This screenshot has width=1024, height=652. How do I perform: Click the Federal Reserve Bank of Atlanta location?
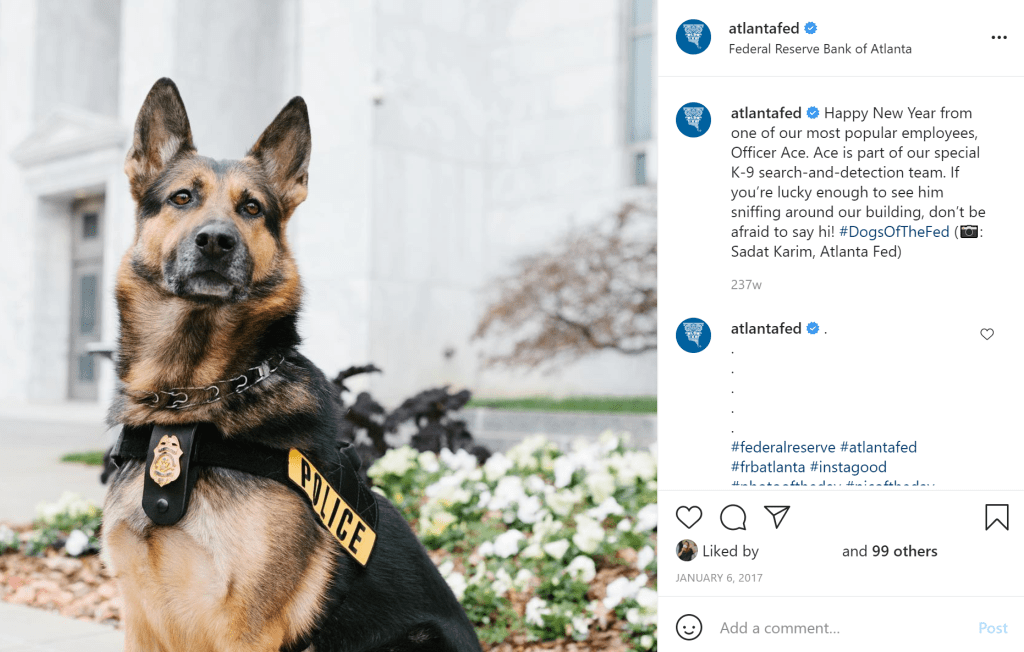820,49
